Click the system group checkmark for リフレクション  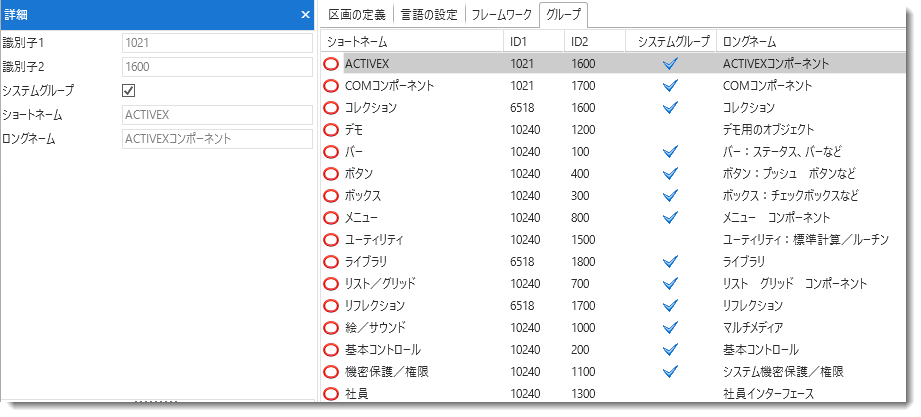[x=670, y=305]
